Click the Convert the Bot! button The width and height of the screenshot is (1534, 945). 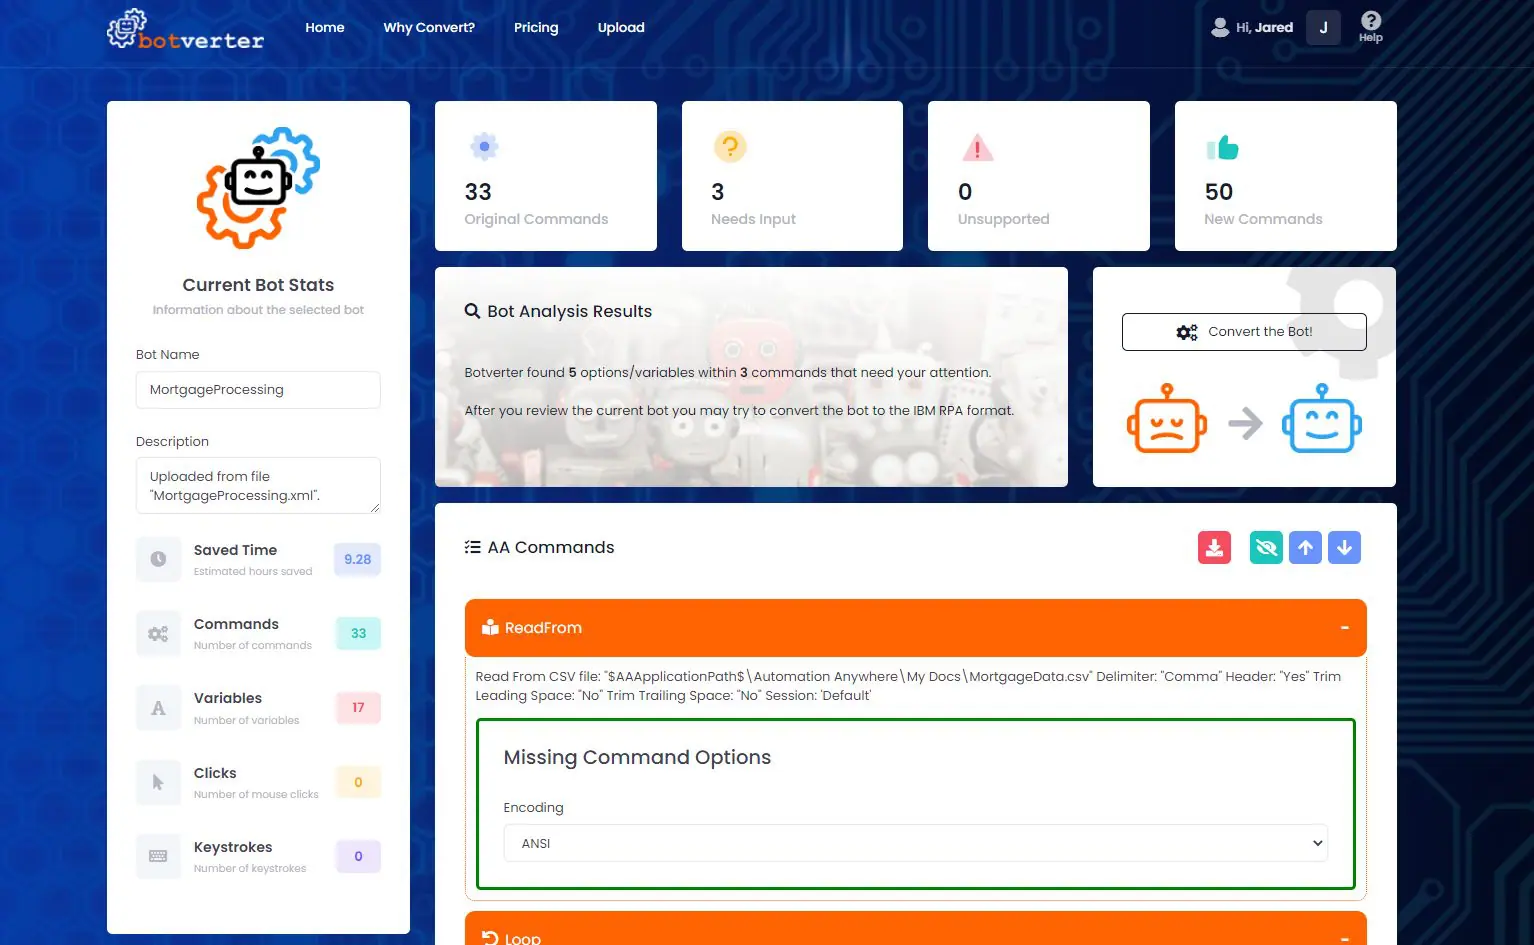coord(1244,332)
